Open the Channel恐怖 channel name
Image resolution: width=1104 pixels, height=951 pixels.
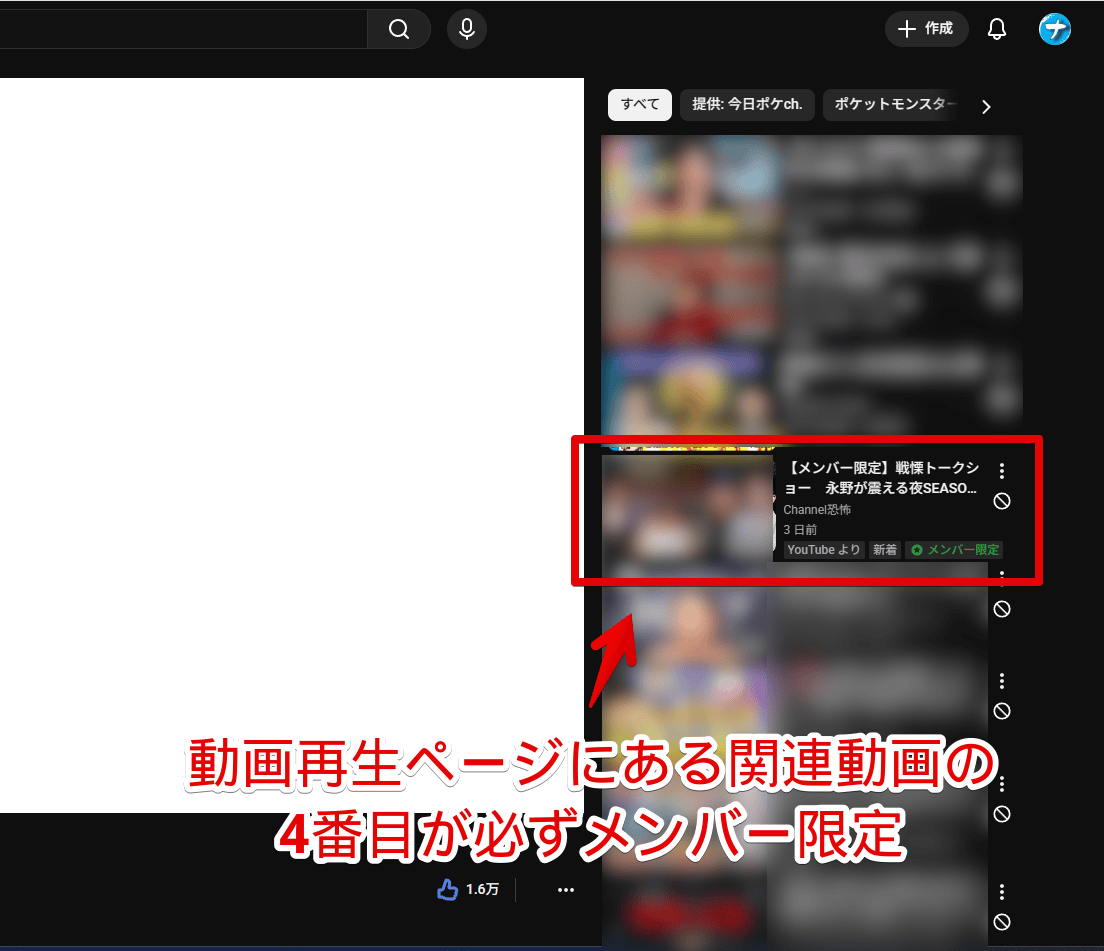point(817,510)
